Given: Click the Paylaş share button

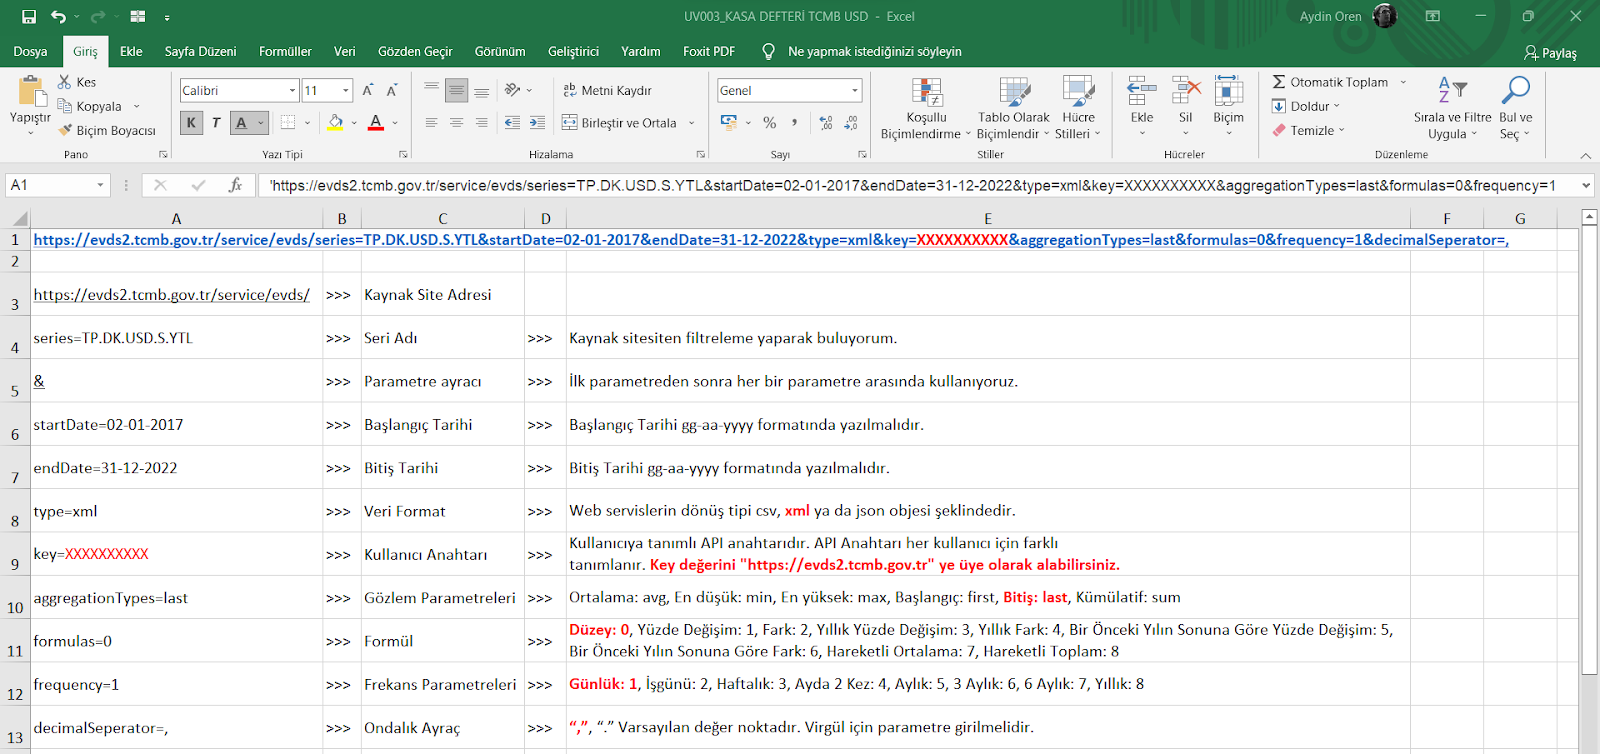Looking at the screenshot, I should click(x=1550, y=53).
